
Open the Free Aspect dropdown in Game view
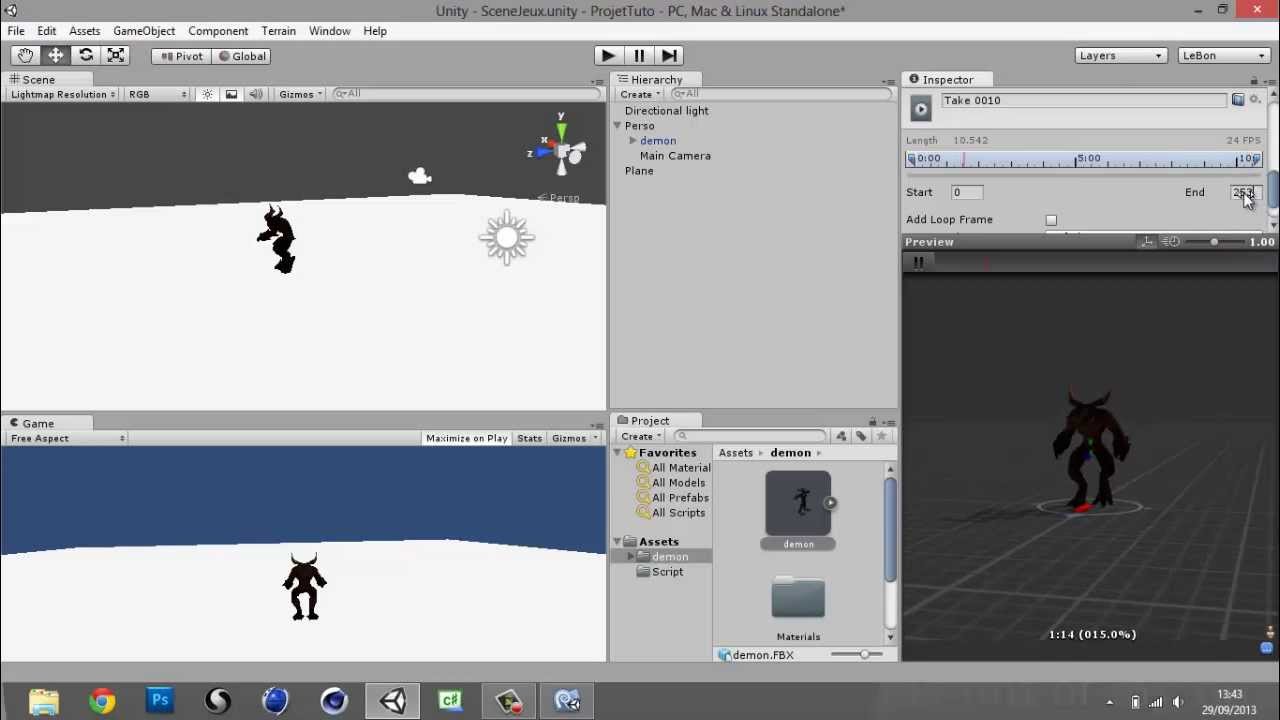(67, 438)
